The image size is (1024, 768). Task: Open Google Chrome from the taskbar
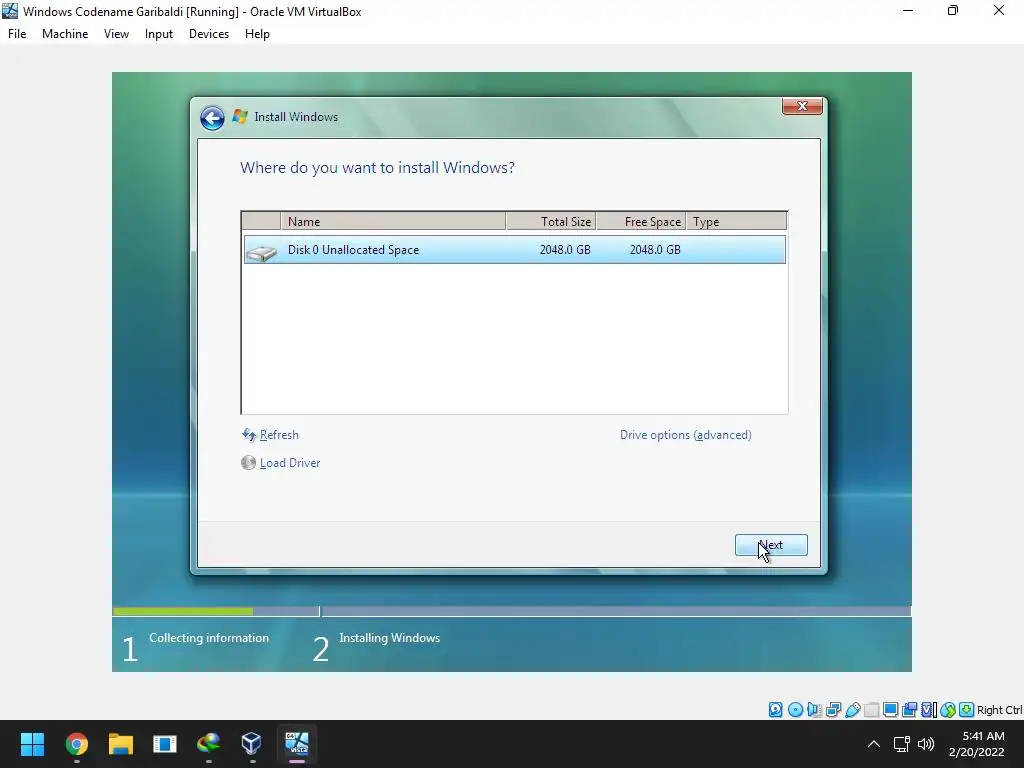76,744
